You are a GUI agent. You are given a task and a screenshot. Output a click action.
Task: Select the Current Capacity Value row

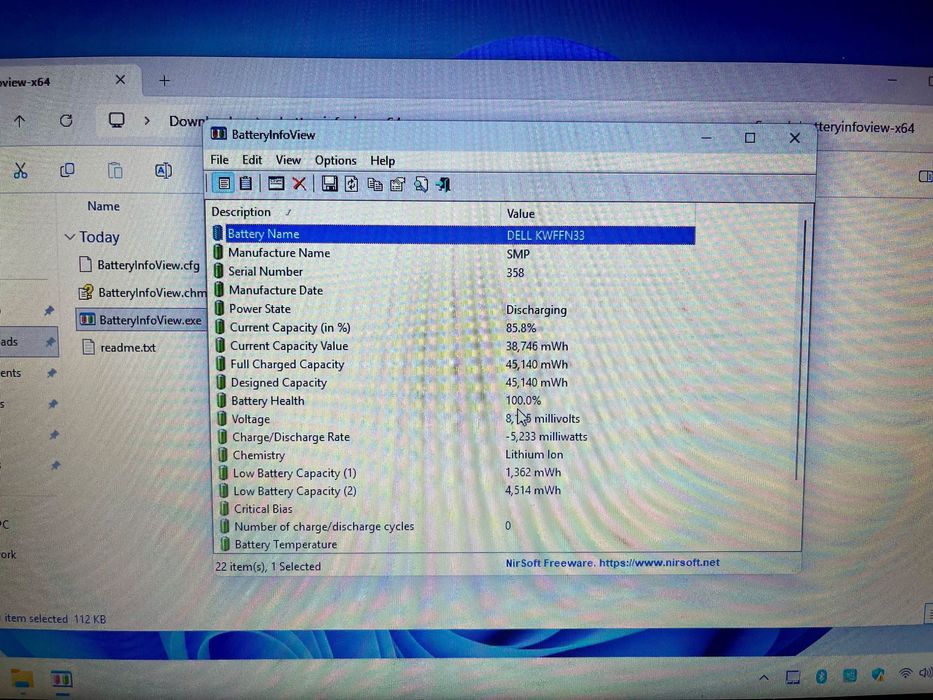coord(453,346)
